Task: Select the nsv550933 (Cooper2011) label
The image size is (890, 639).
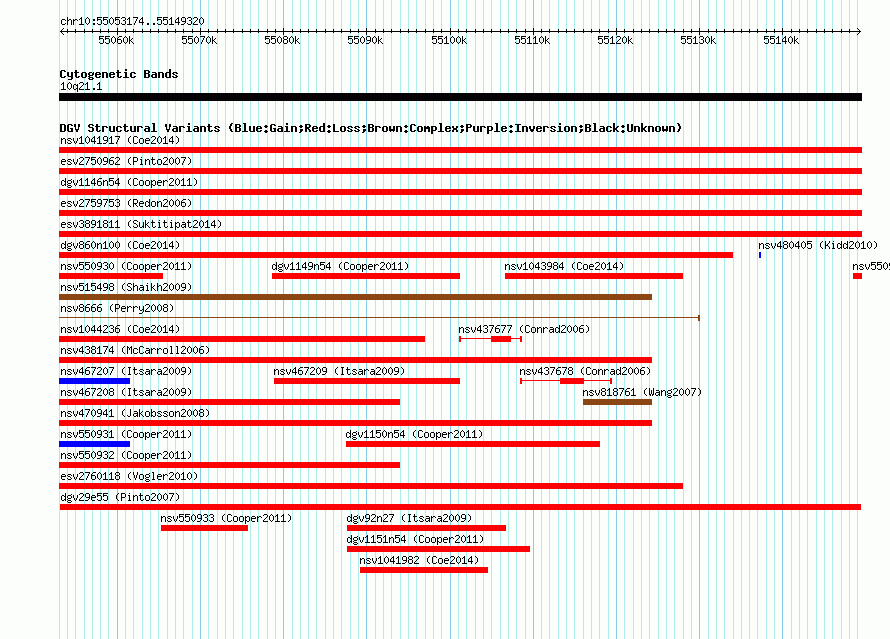Action: pos(226,518)
